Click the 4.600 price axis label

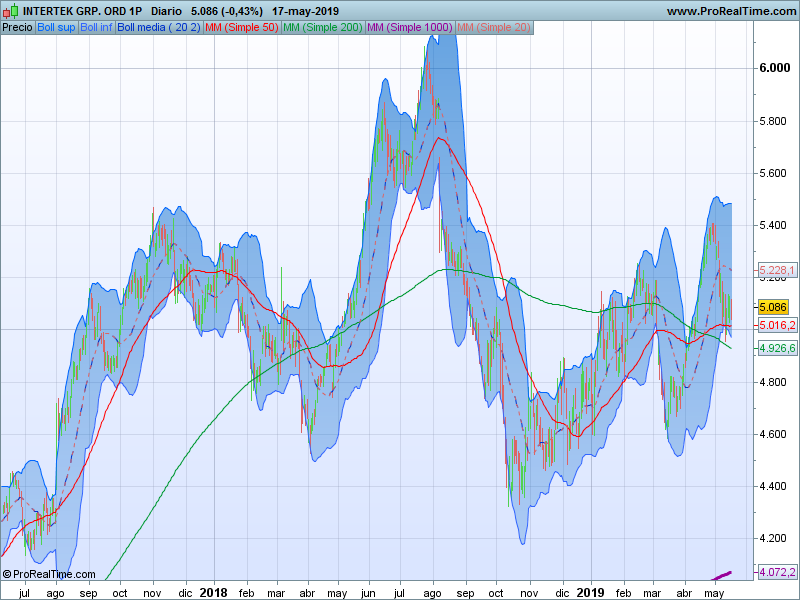(x=772, y=434)
